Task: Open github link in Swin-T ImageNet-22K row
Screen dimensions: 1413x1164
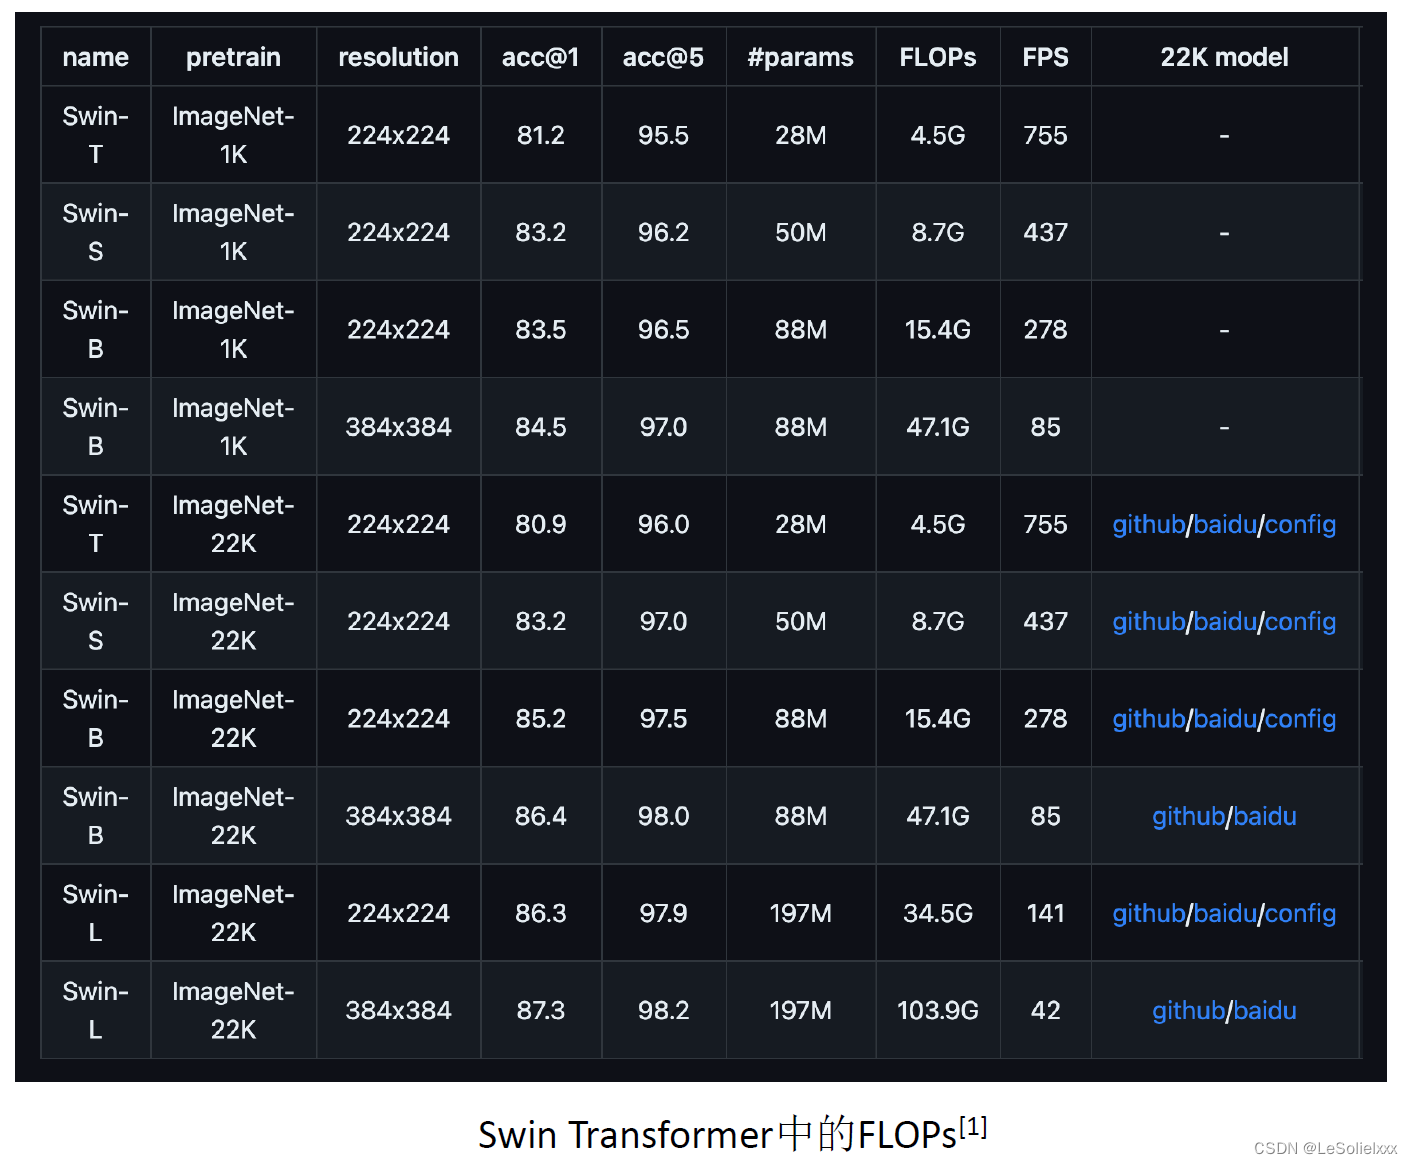Action: point(1148,525)
